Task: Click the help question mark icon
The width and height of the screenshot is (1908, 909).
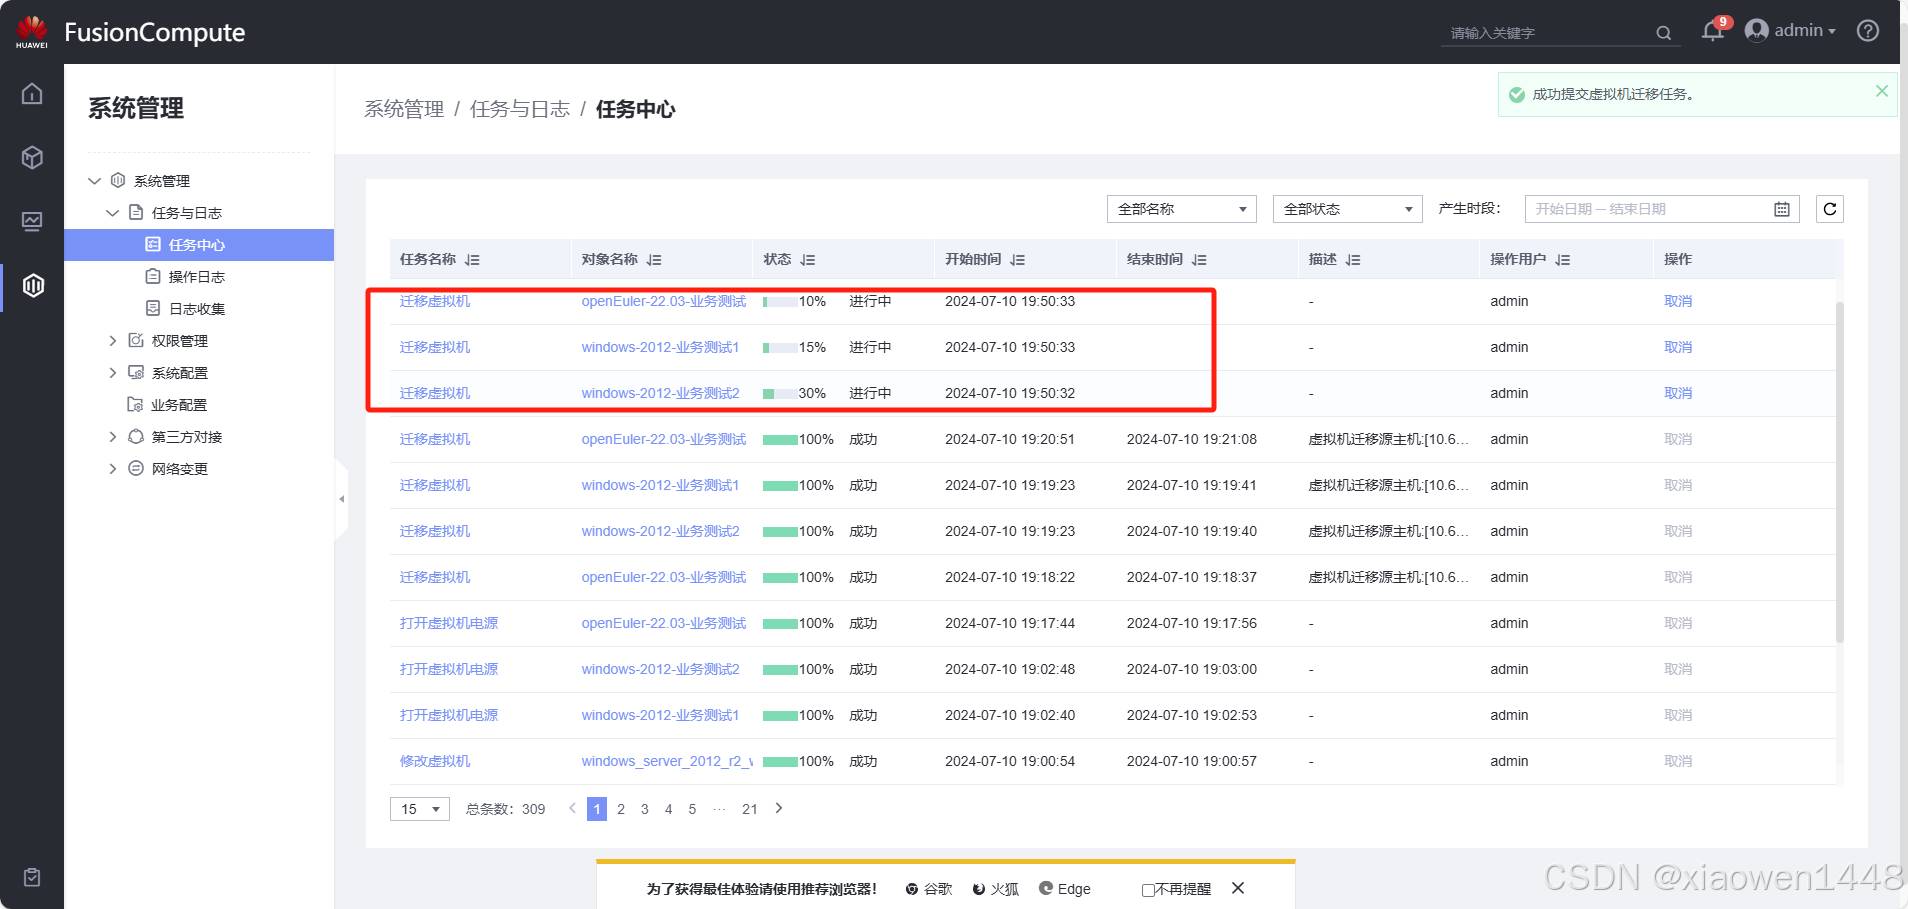Action: pos(1867,31)
